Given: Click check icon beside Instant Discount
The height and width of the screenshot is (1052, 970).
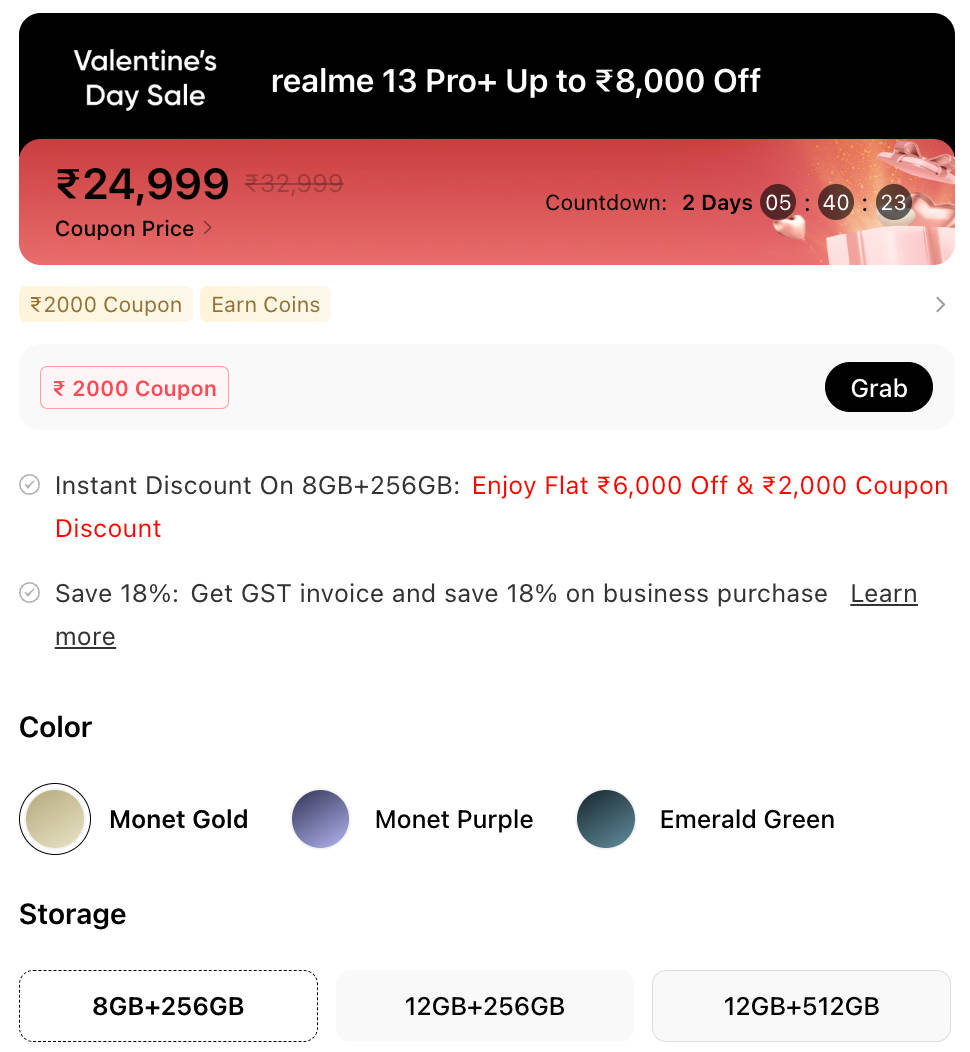Looking at the screenshot, I should [30, 485].
